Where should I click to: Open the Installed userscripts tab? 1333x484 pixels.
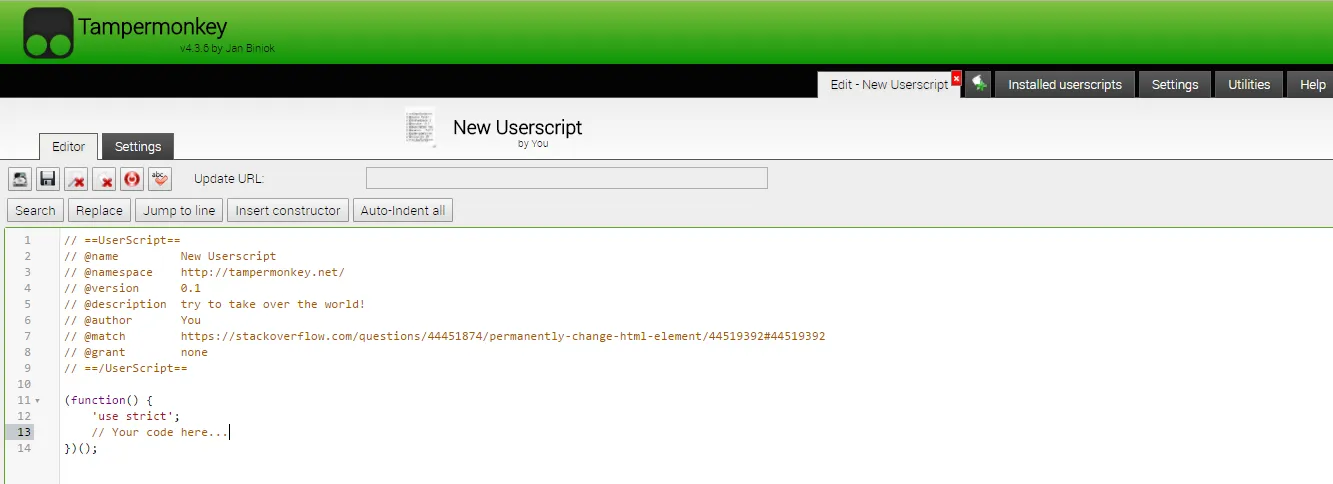(x=1065, y=85)
